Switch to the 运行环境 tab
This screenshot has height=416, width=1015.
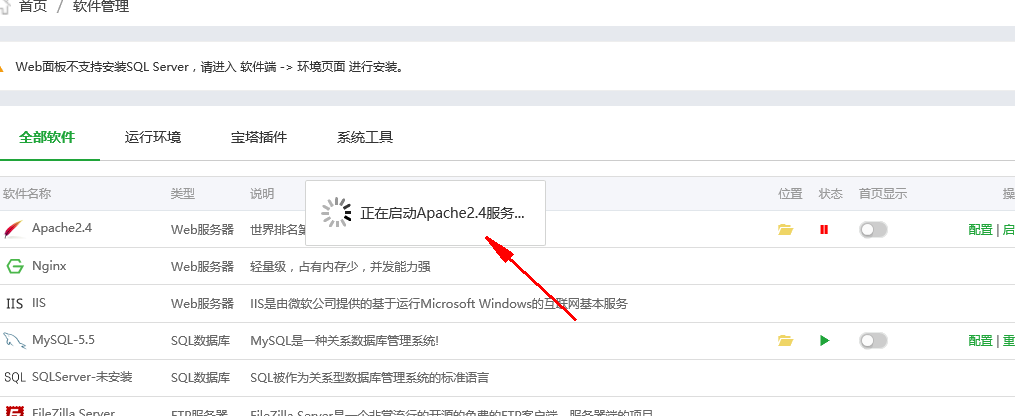tap(153, 137)
